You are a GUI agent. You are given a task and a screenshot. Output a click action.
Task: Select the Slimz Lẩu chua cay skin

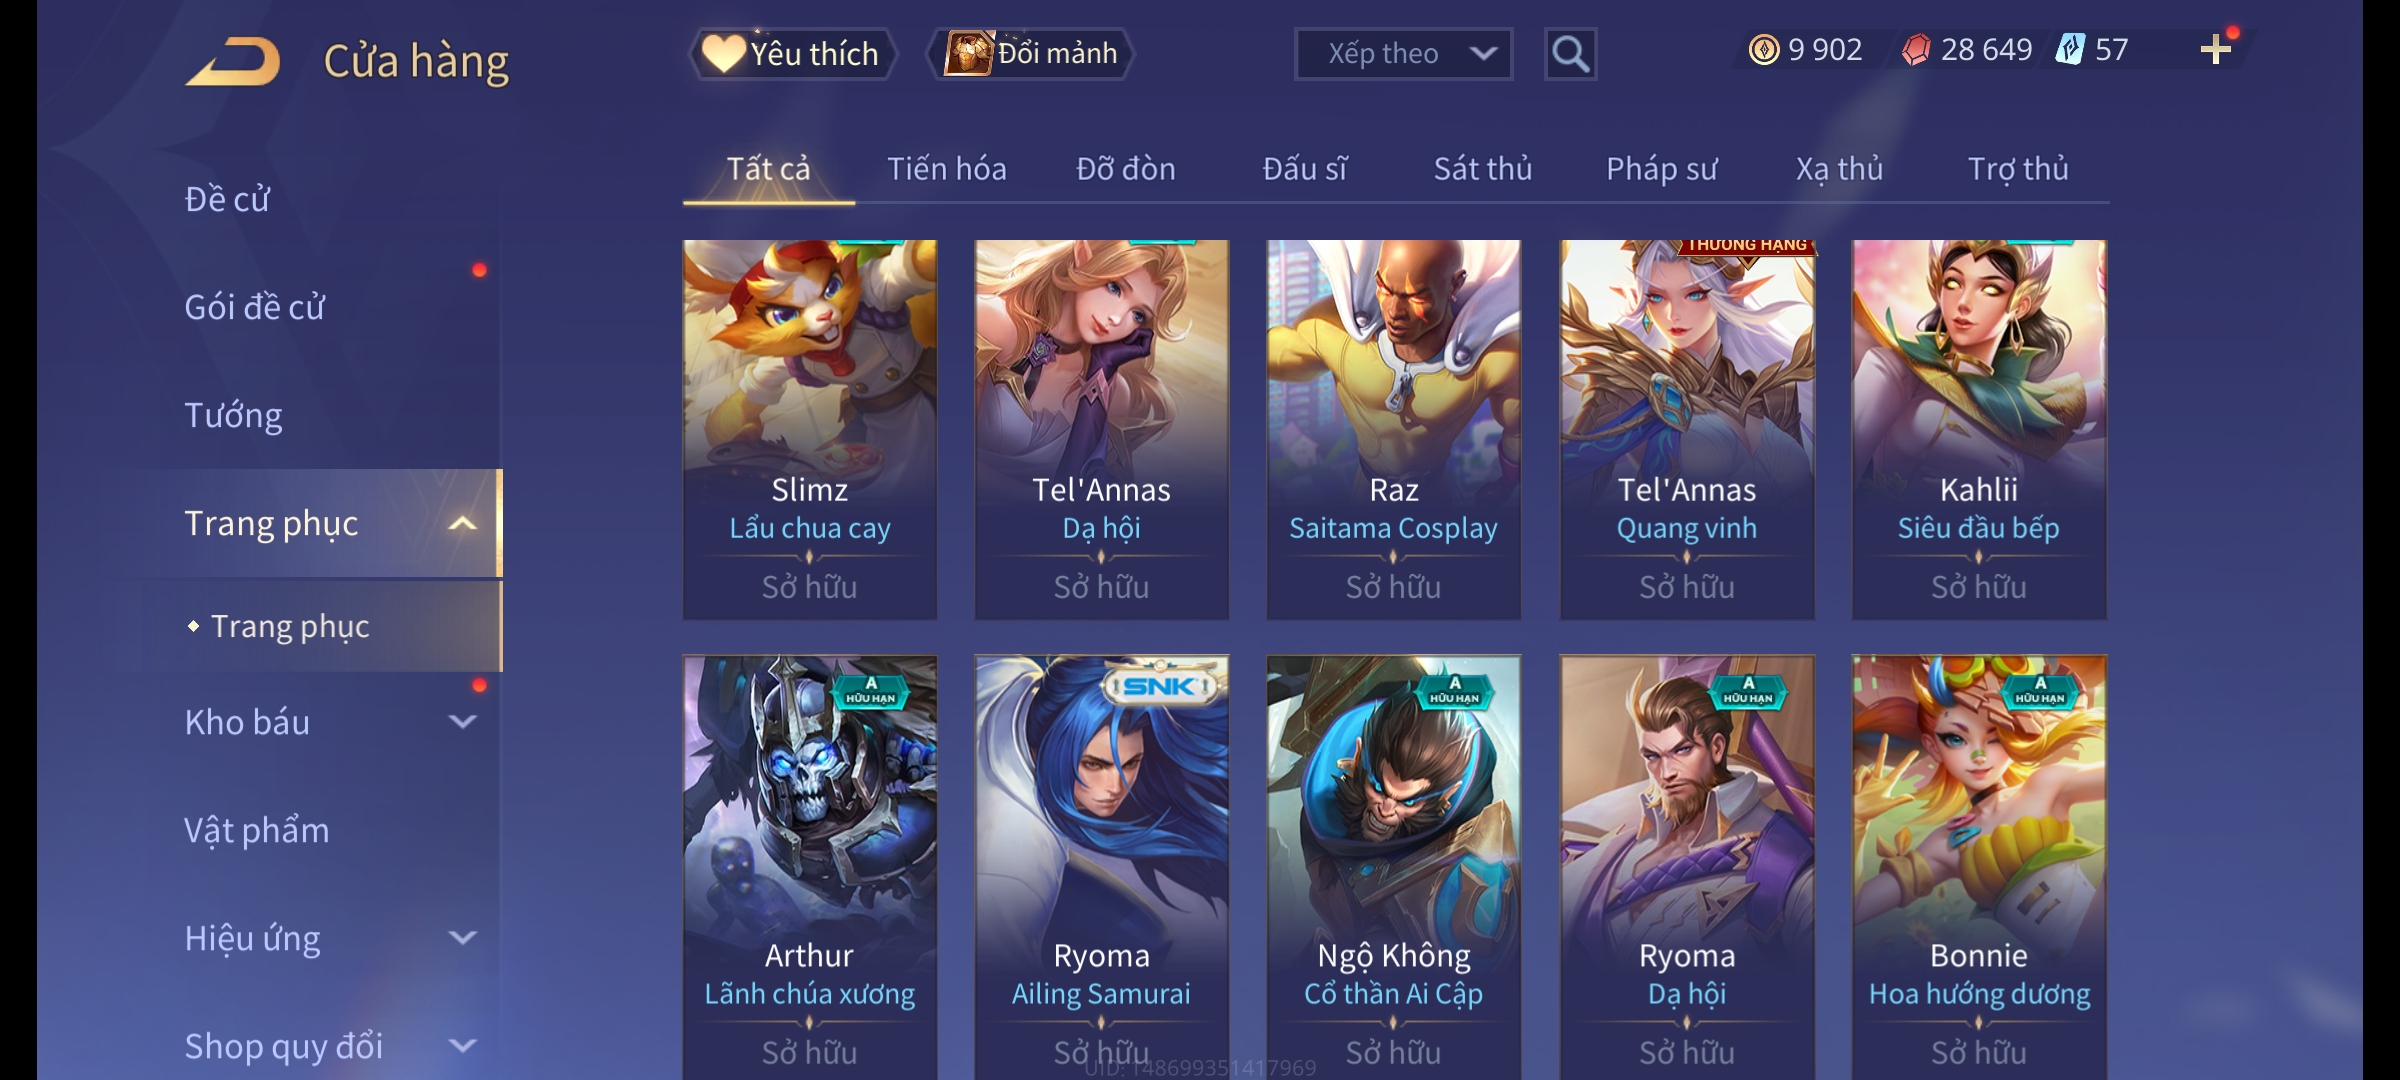(810, 429)
